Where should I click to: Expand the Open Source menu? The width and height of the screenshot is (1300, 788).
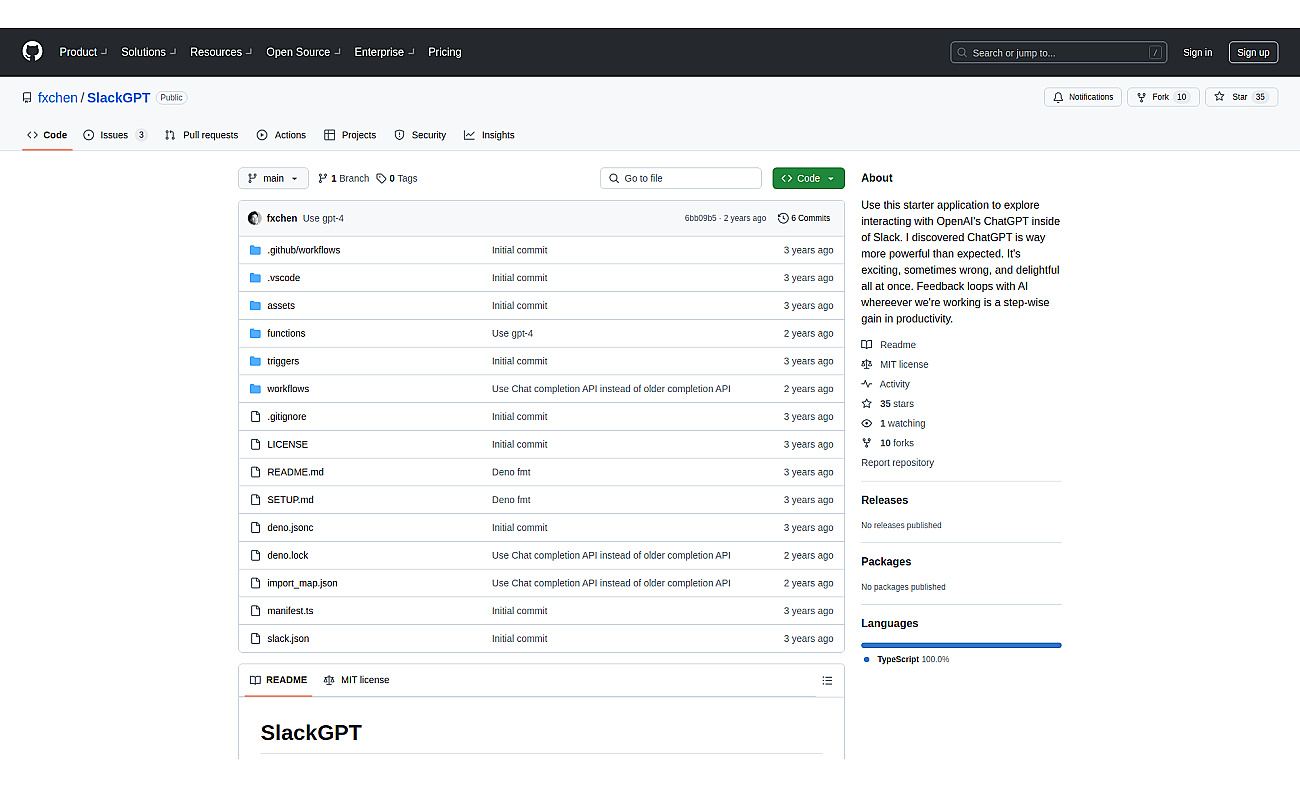pos(303,52)
